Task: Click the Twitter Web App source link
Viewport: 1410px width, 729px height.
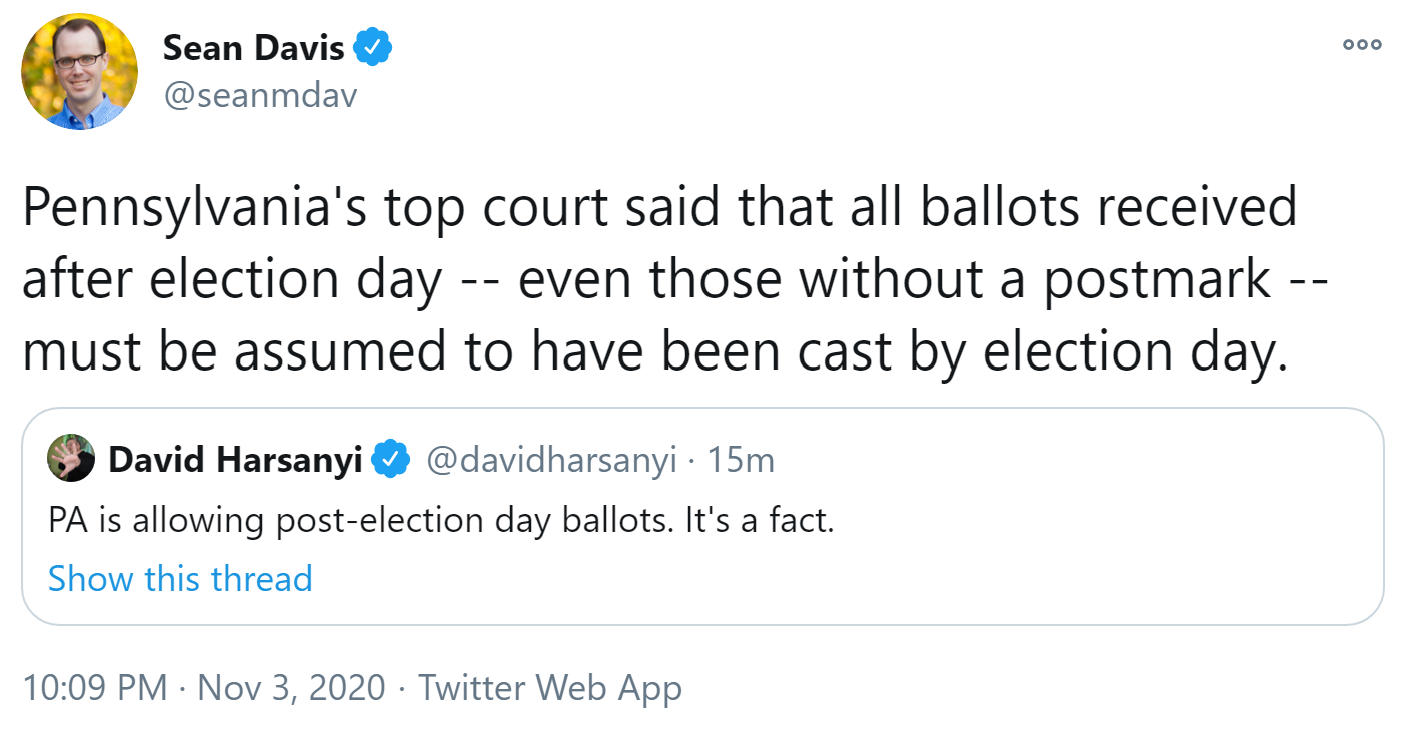Action: 550,688
